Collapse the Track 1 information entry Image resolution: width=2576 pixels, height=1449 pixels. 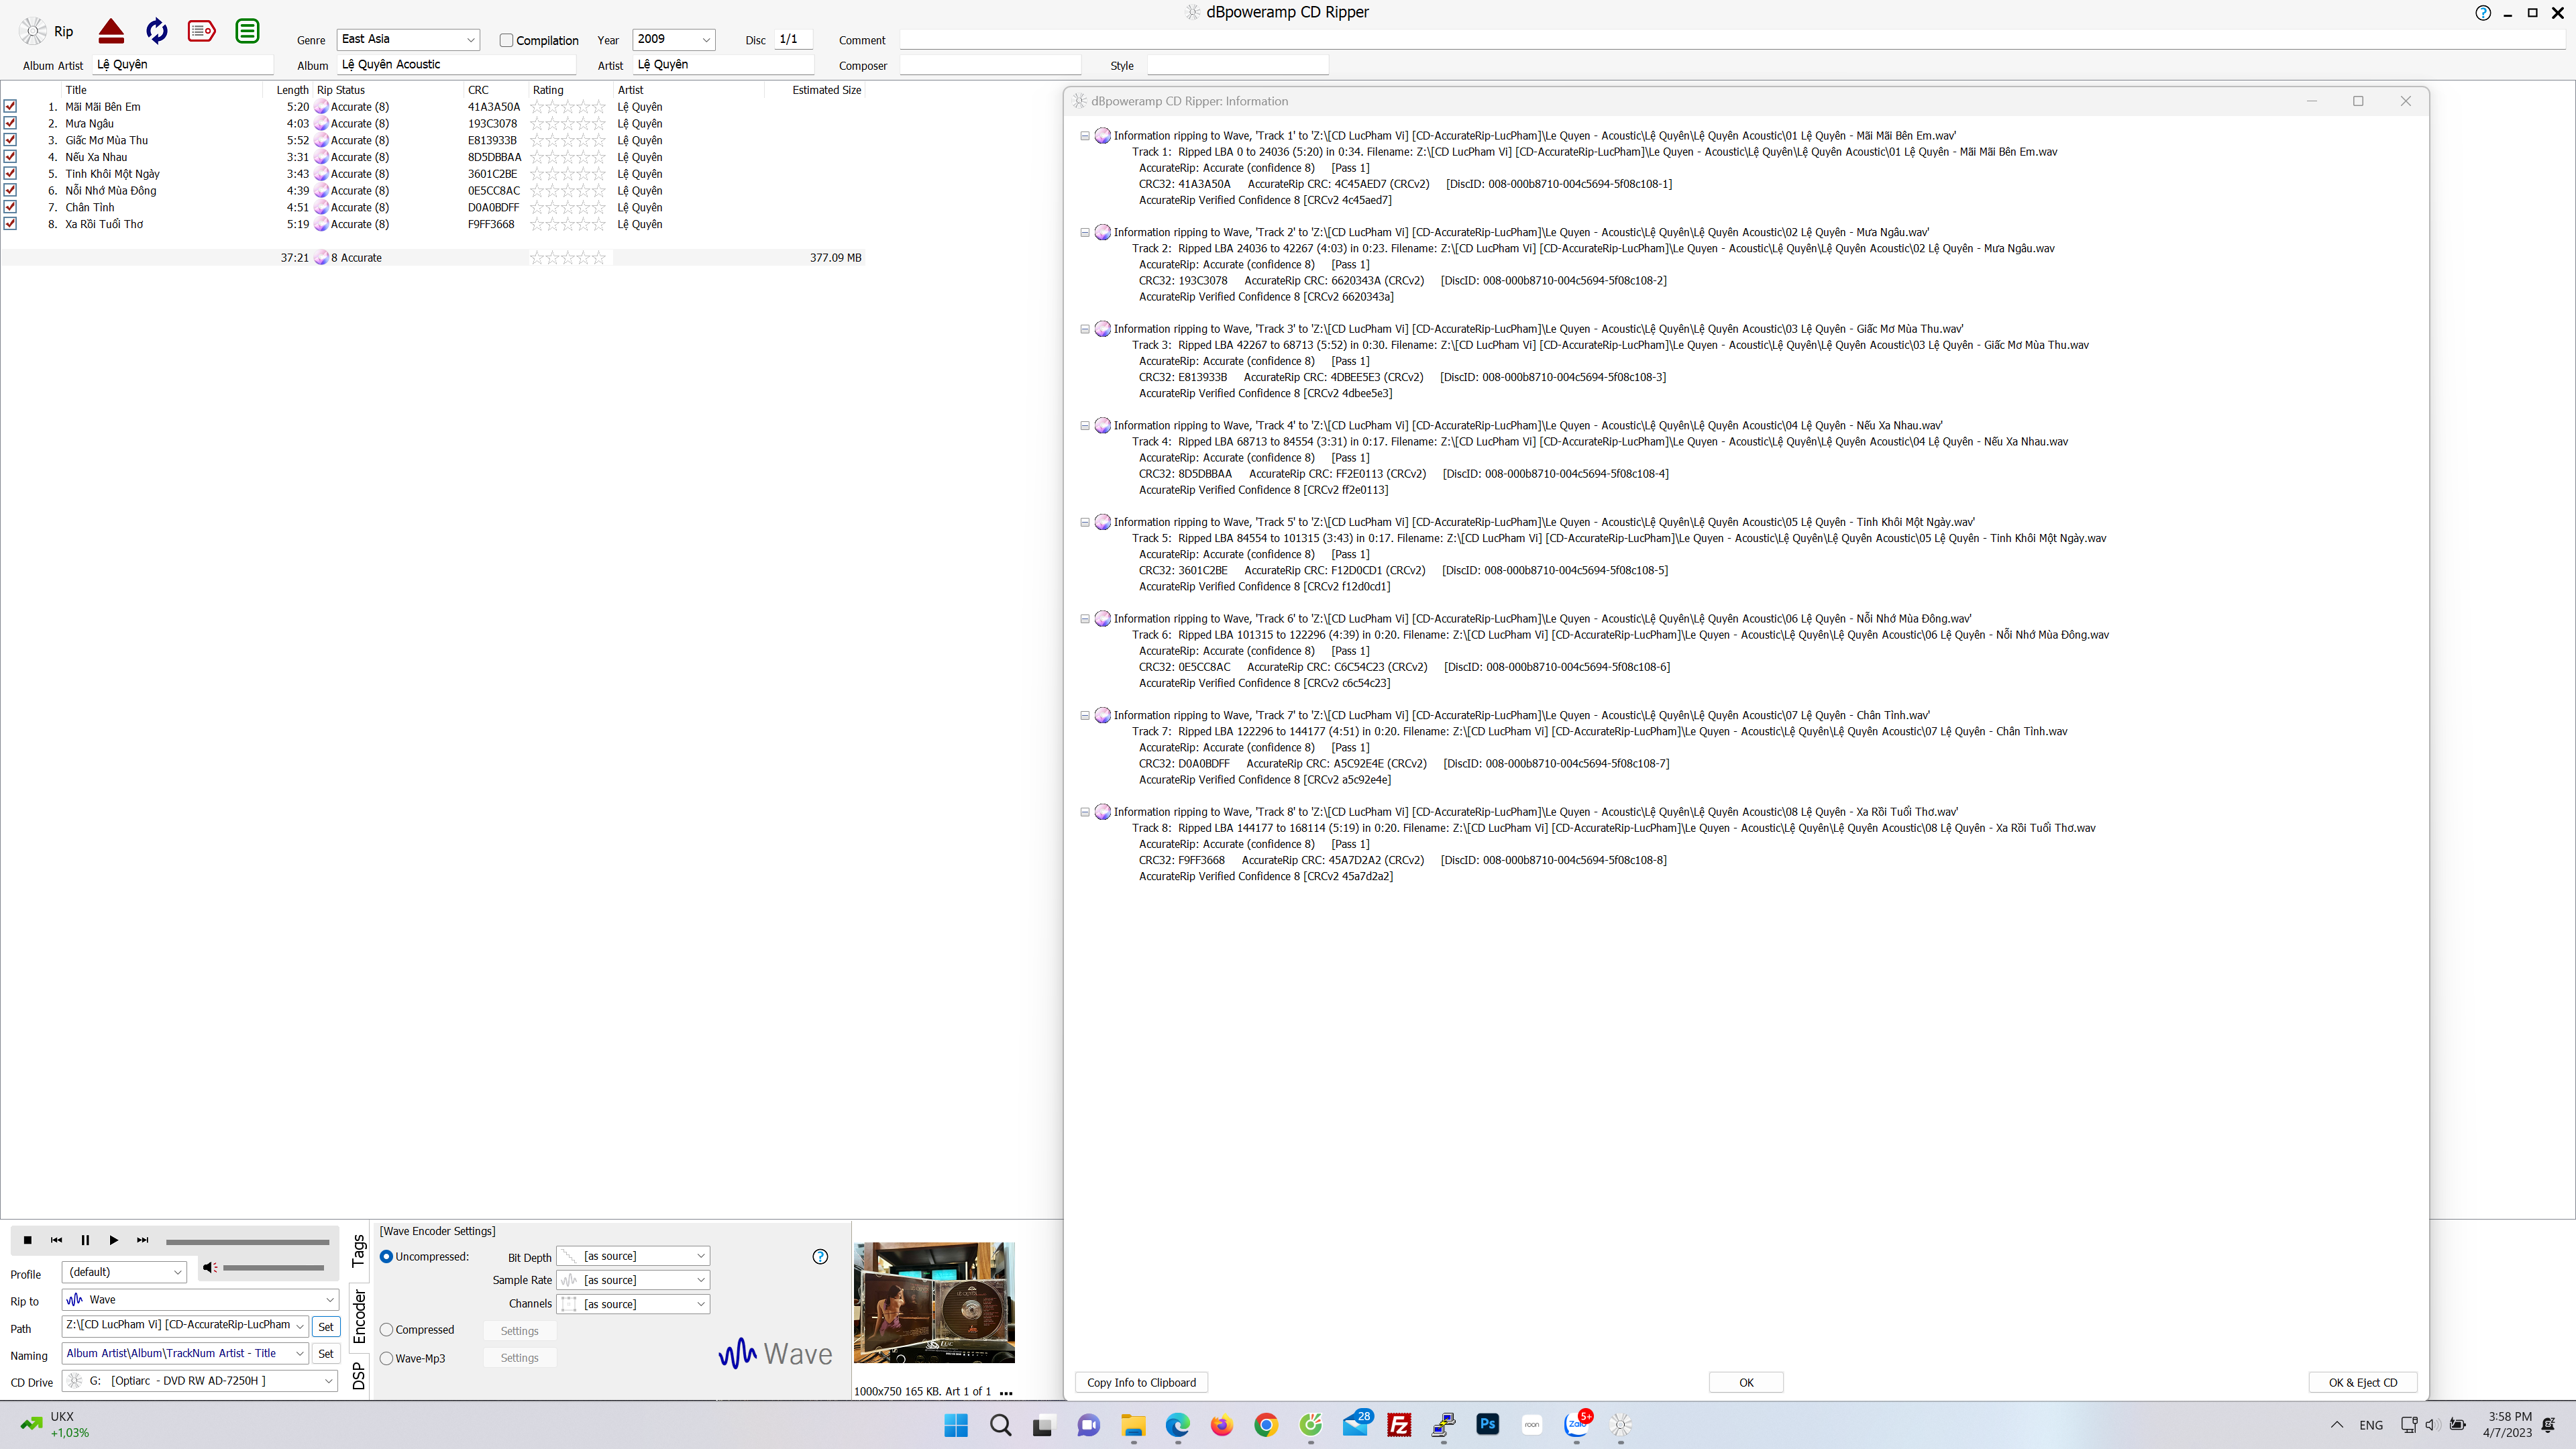pyautogui.click(x=1085, y=136)
